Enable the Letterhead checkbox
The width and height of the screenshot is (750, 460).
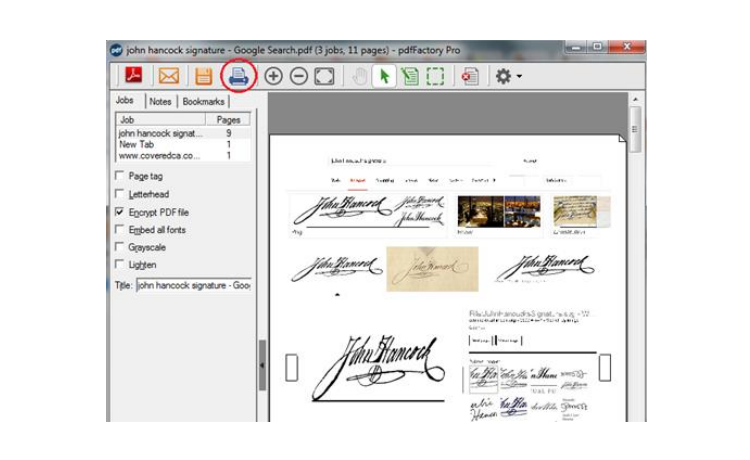coord(120,193)
